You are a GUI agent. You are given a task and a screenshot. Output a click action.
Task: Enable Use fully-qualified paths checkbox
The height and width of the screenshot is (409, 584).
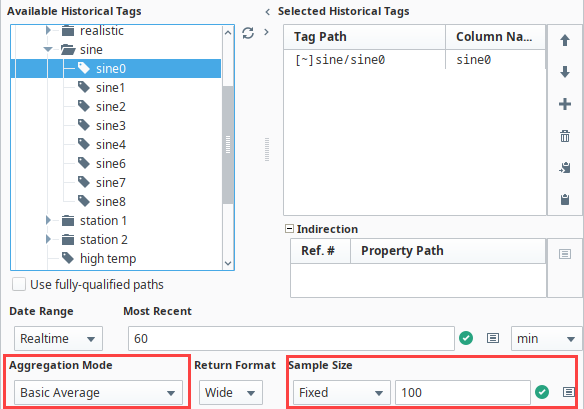click(19, 284)
